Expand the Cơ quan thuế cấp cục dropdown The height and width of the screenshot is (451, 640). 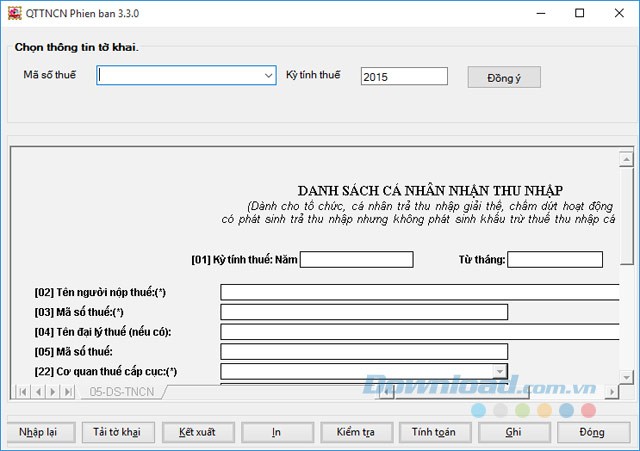500,372
